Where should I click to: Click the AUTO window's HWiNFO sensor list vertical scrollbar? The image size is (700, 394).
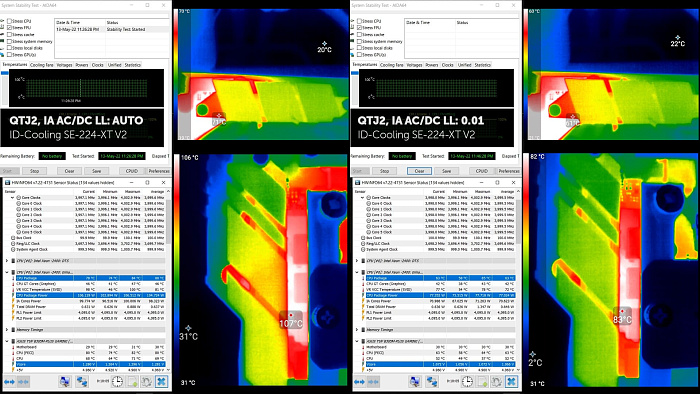click(x=168, y=280)
